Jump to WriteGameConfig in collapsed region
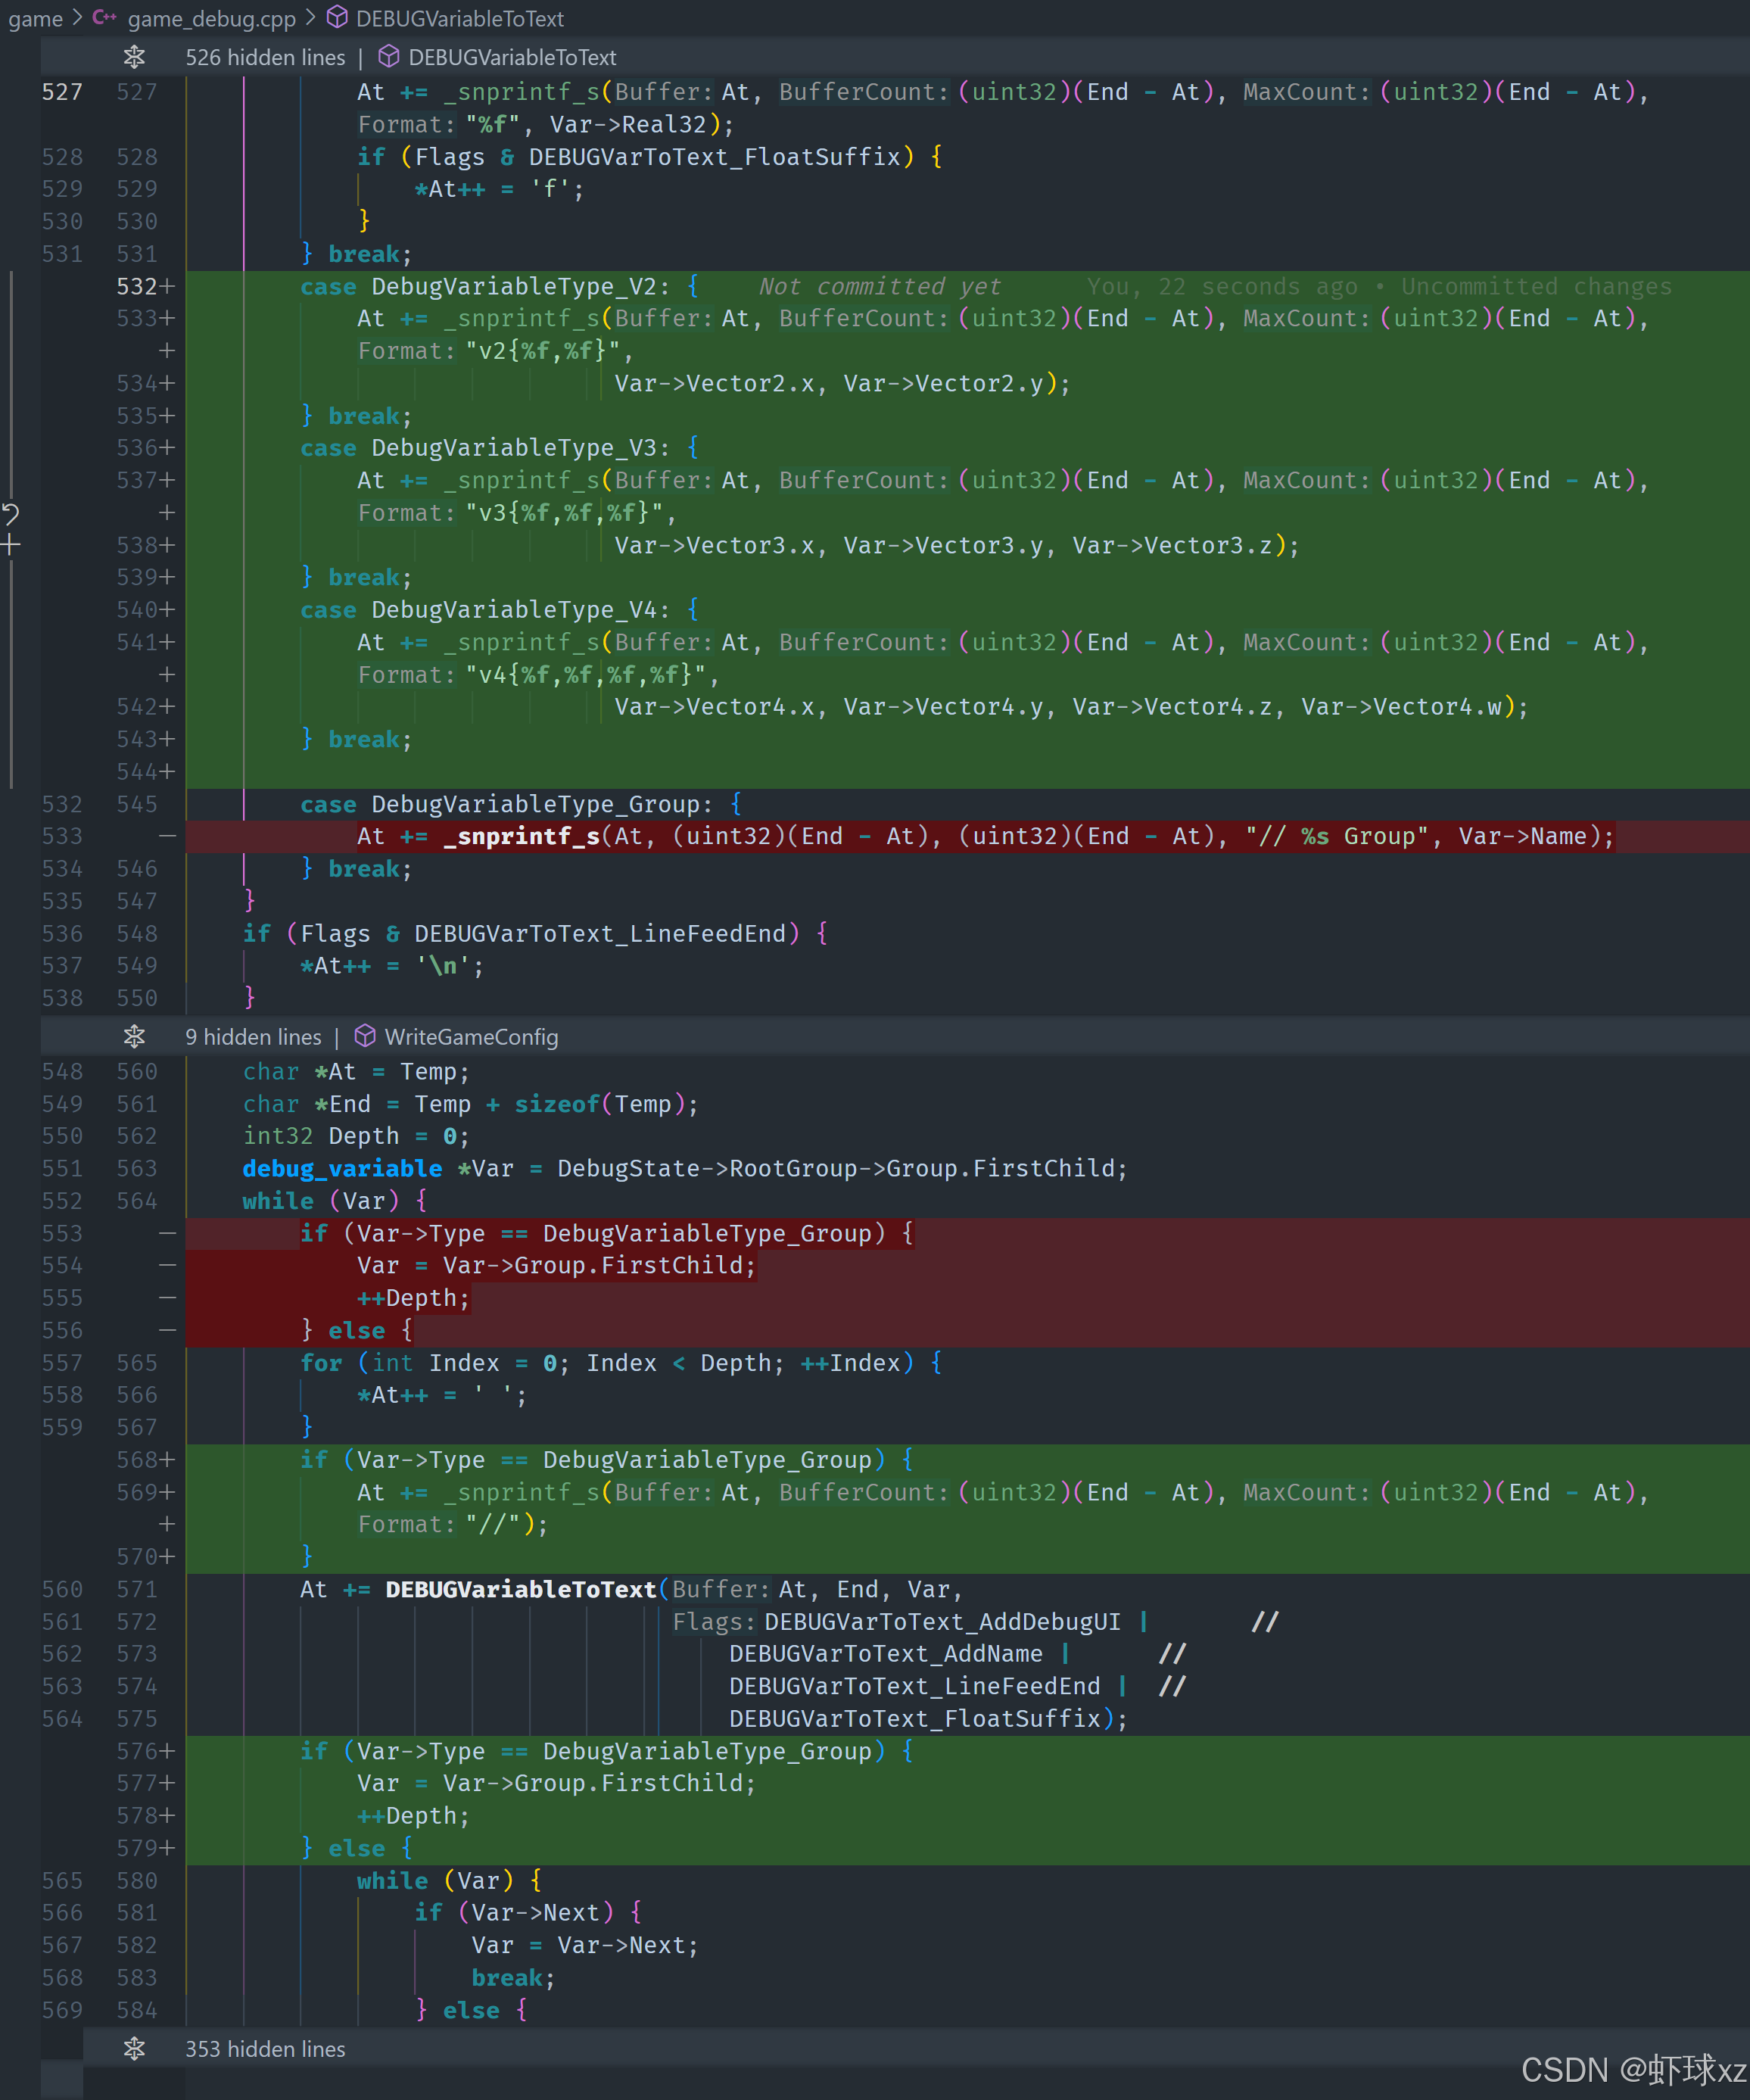The height and width of the screenshot is (2100, 1750). (x=471, y=1036)
